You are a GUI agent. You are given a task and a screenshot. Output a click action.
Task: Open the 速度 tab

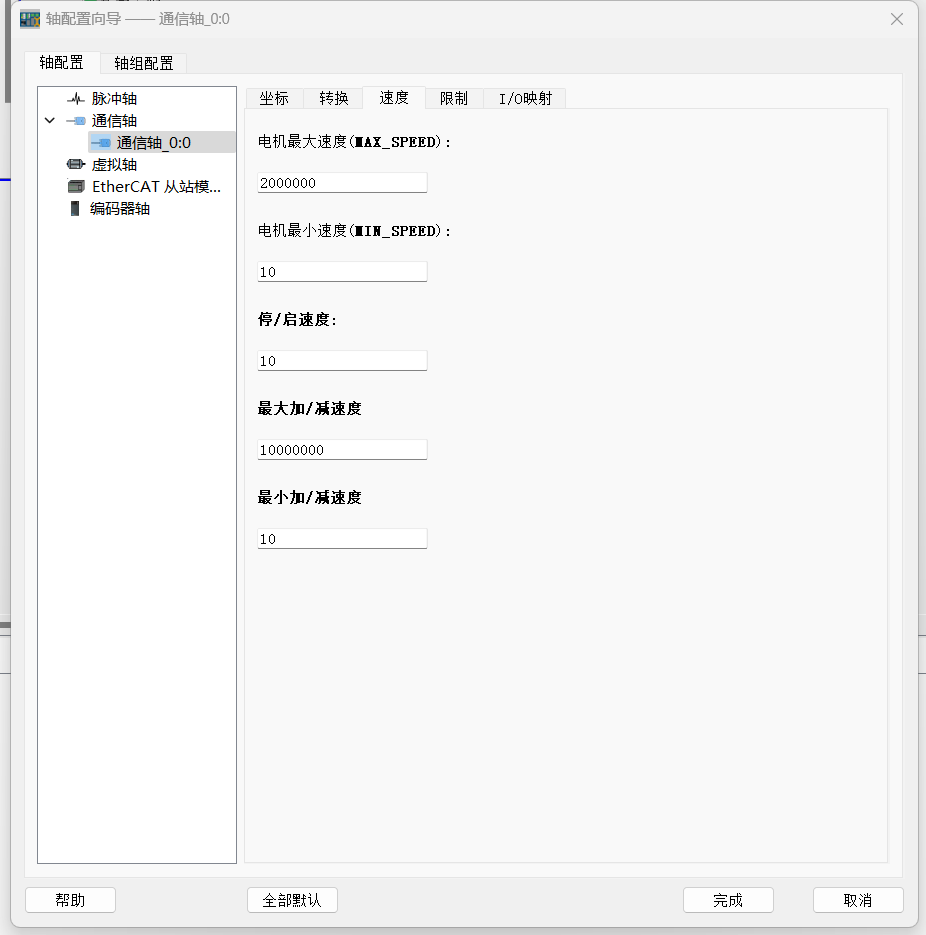[x=394, y=97]
